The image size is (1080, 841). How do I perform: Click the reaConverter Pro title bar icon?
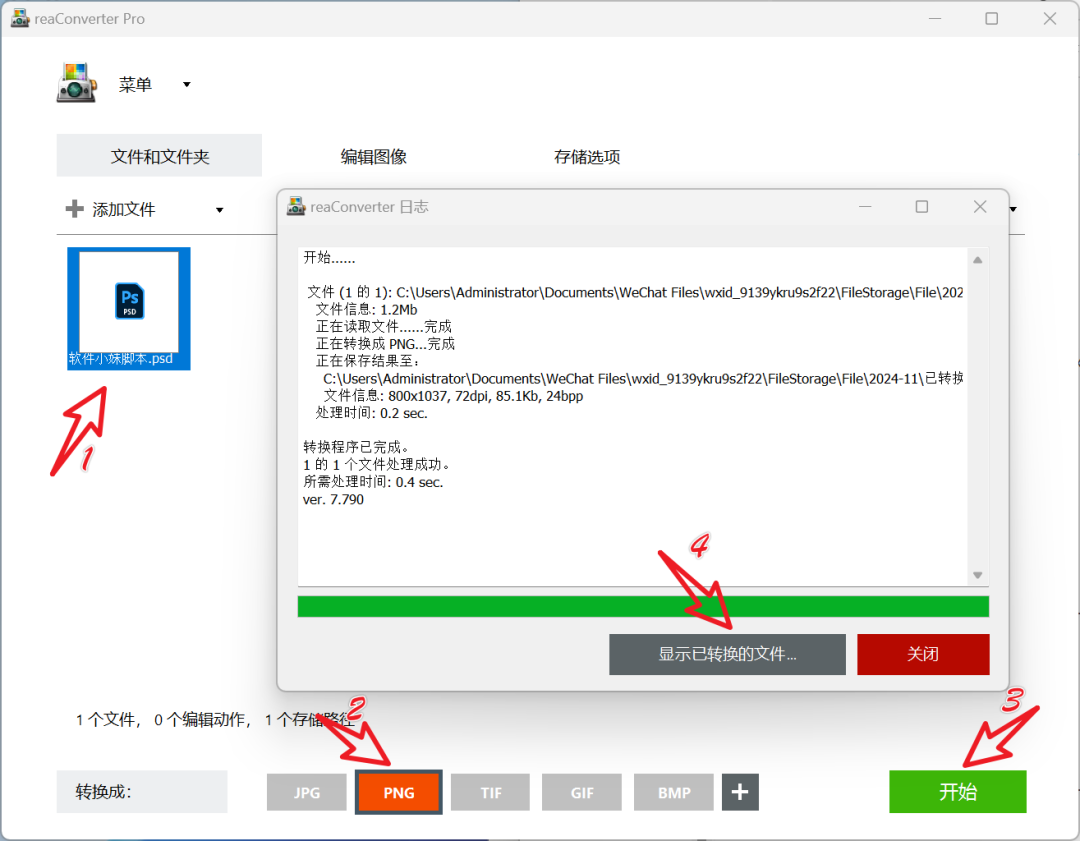pos(21,19)
